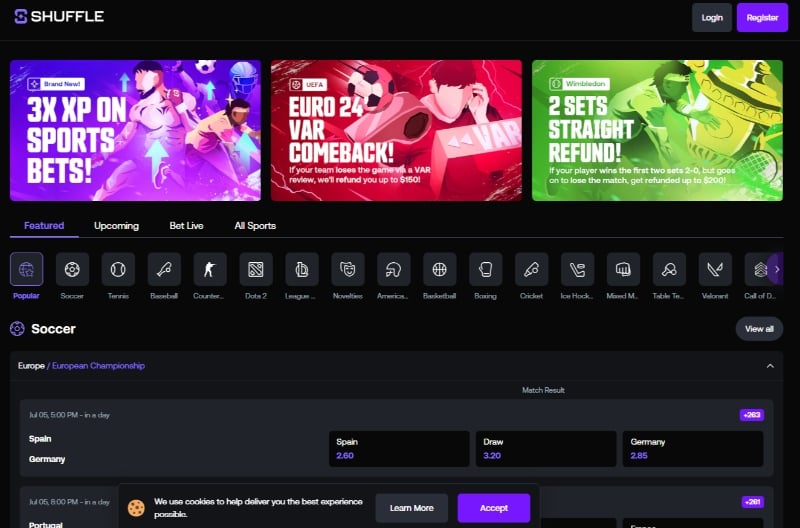Select the Valorant category icon

point(715,269)
